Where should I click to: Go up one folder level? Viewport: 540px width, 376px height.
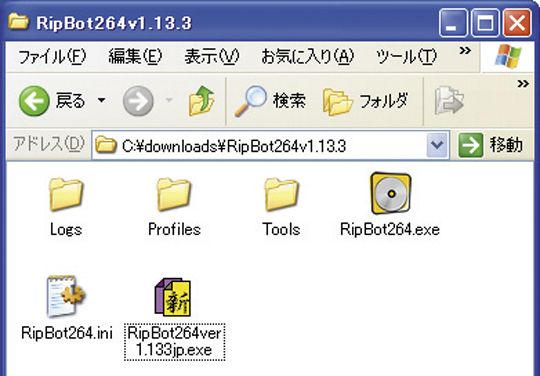tap(201, 101)
